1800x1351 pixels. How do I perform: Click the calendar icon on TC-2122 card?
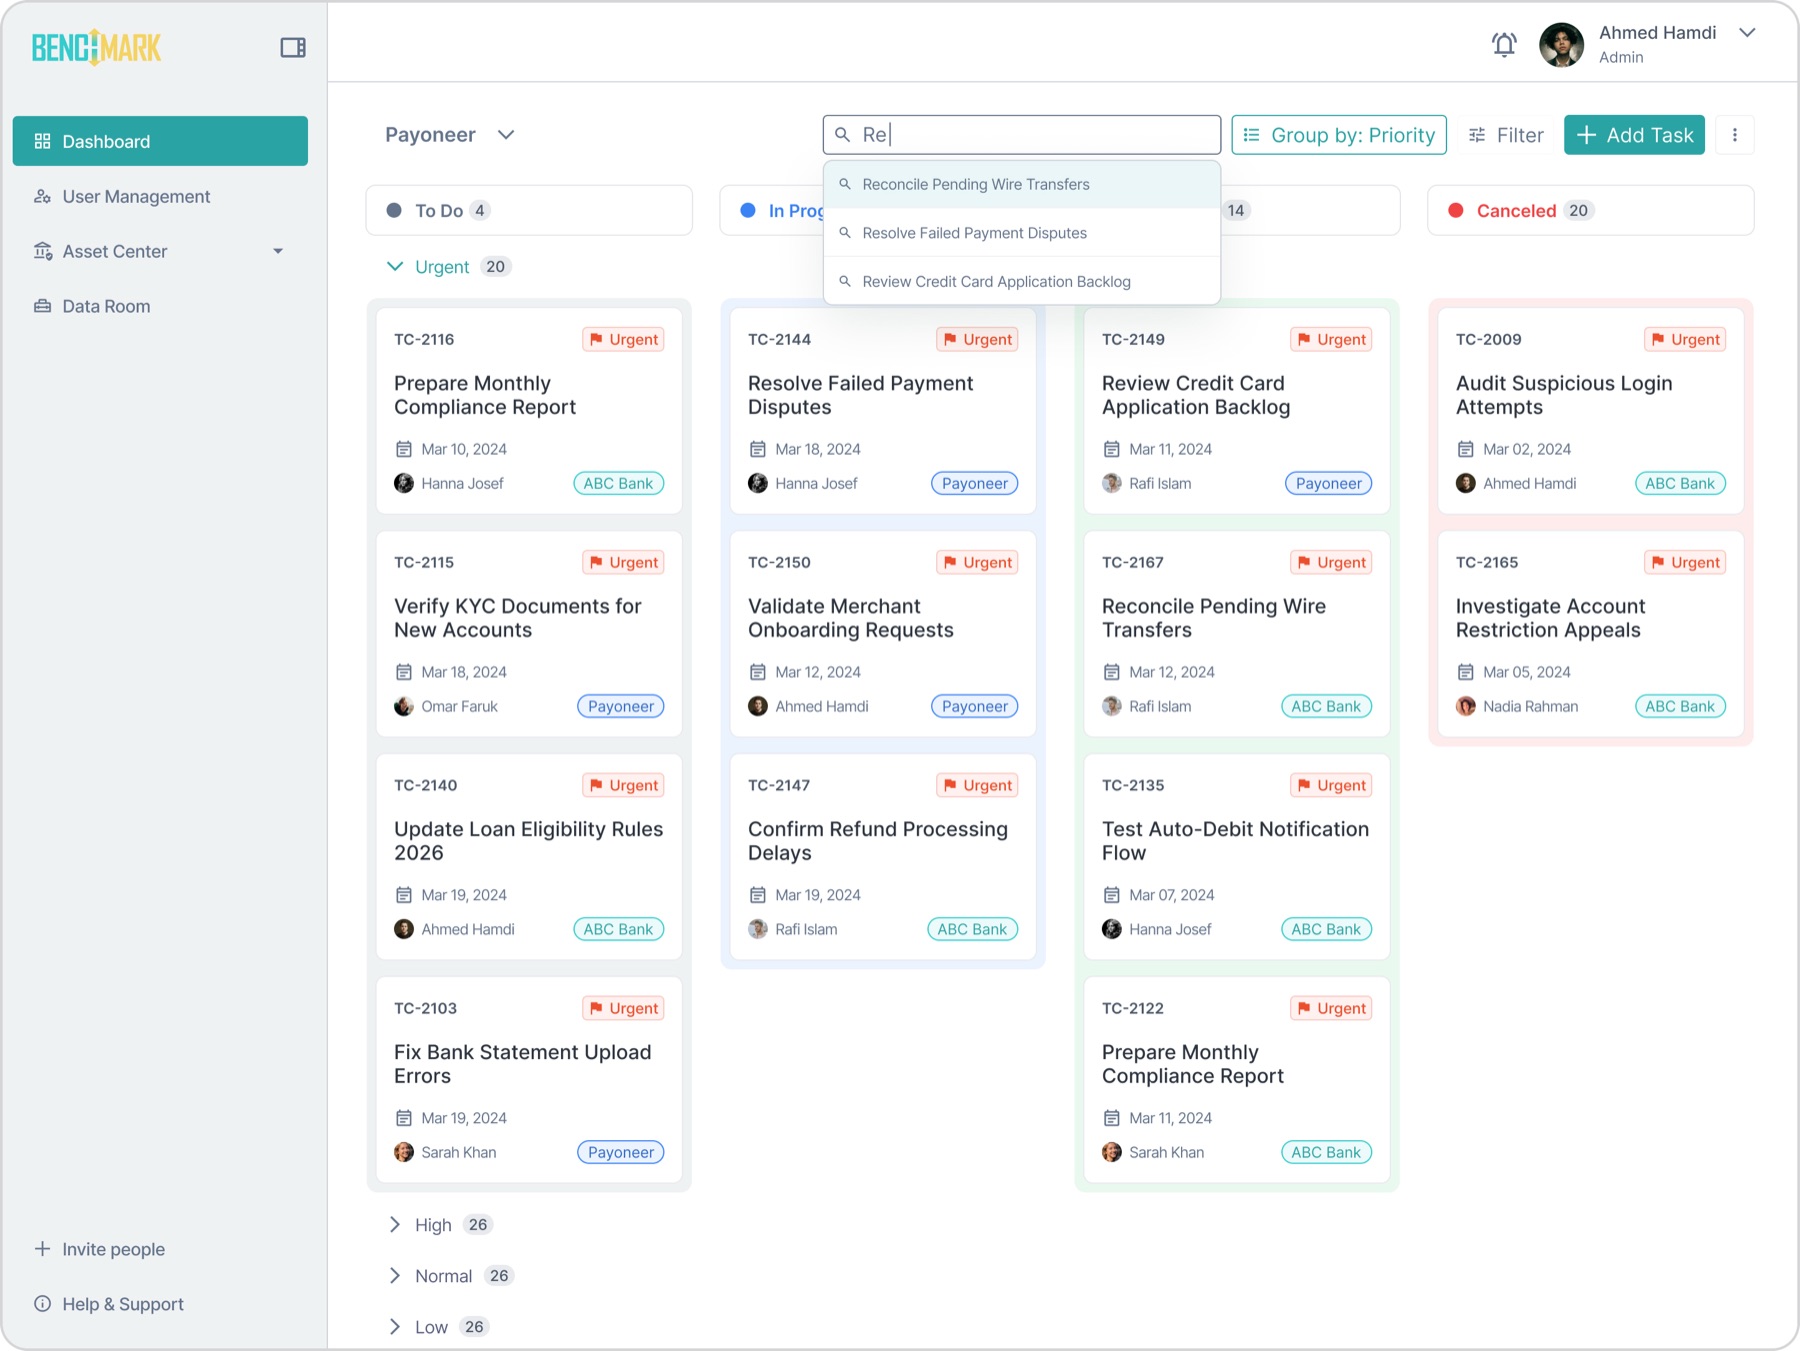(1112, 1118)
